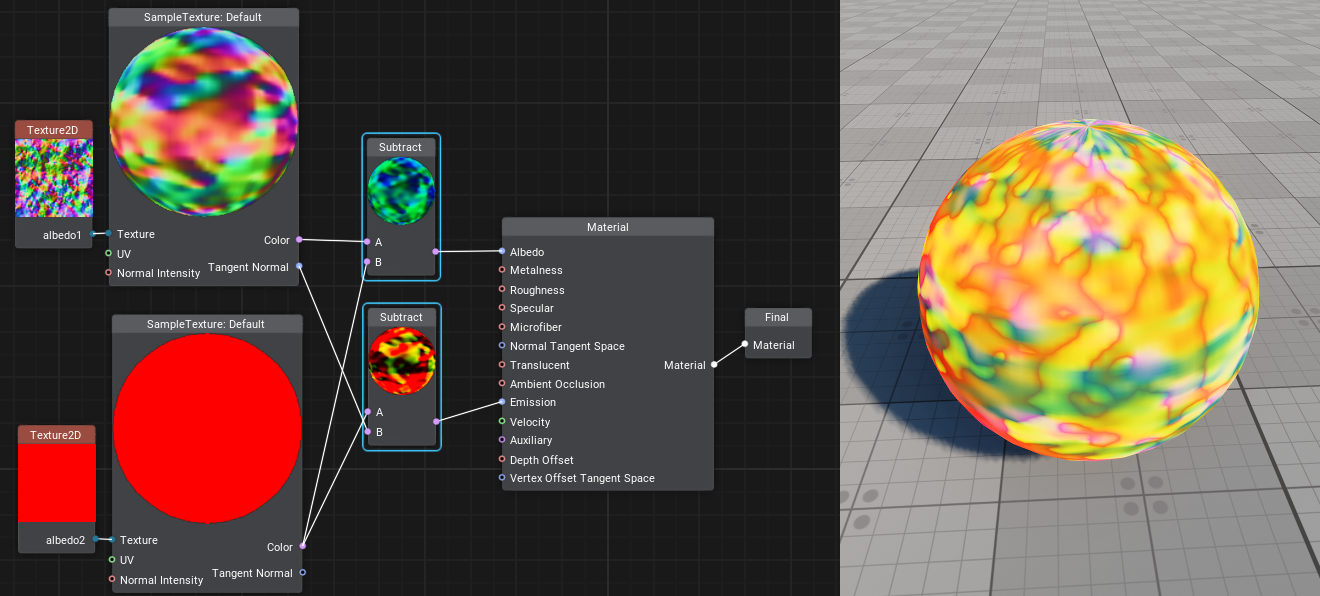Click the Ambient Occlusion input port
This screenshot has height=596, width=1320.
(502, 384)
